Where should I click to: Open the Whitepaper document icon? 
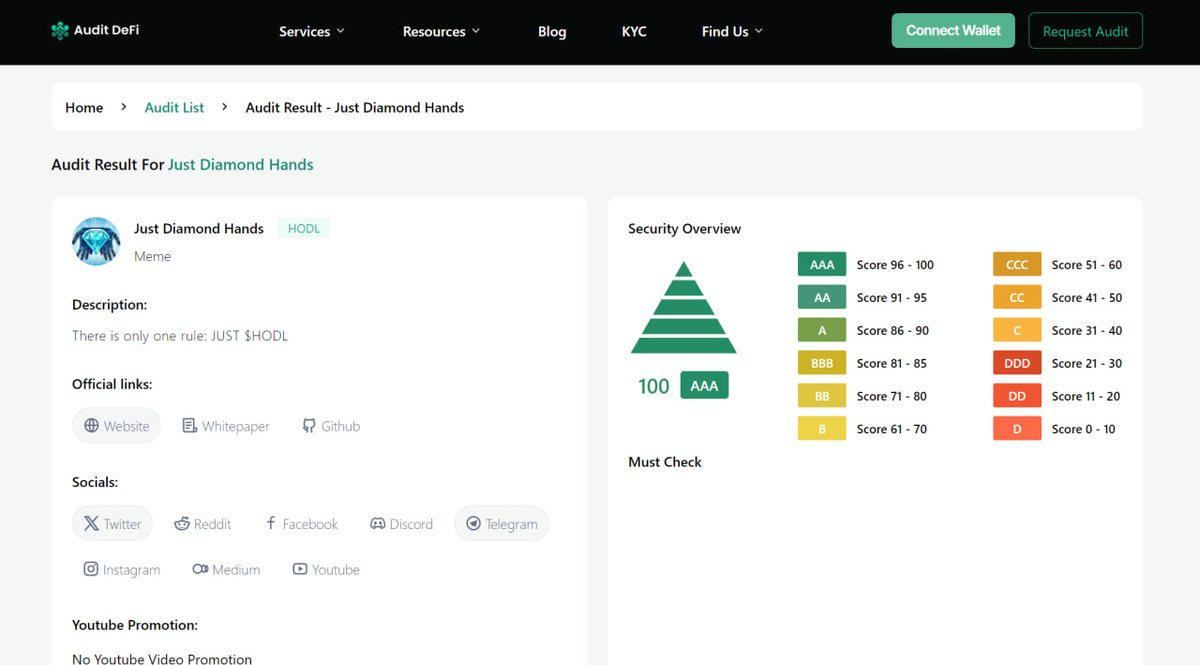pos(189,424)
